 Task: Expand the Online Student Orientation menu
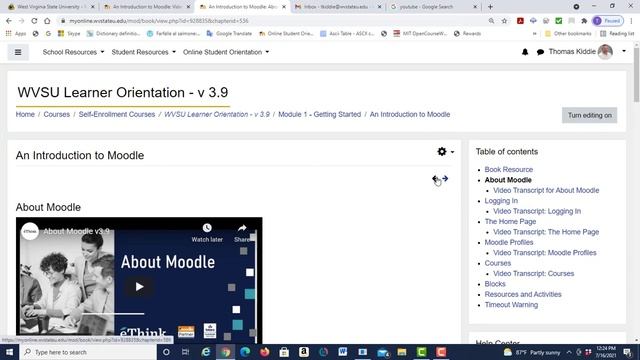[226, 52]
